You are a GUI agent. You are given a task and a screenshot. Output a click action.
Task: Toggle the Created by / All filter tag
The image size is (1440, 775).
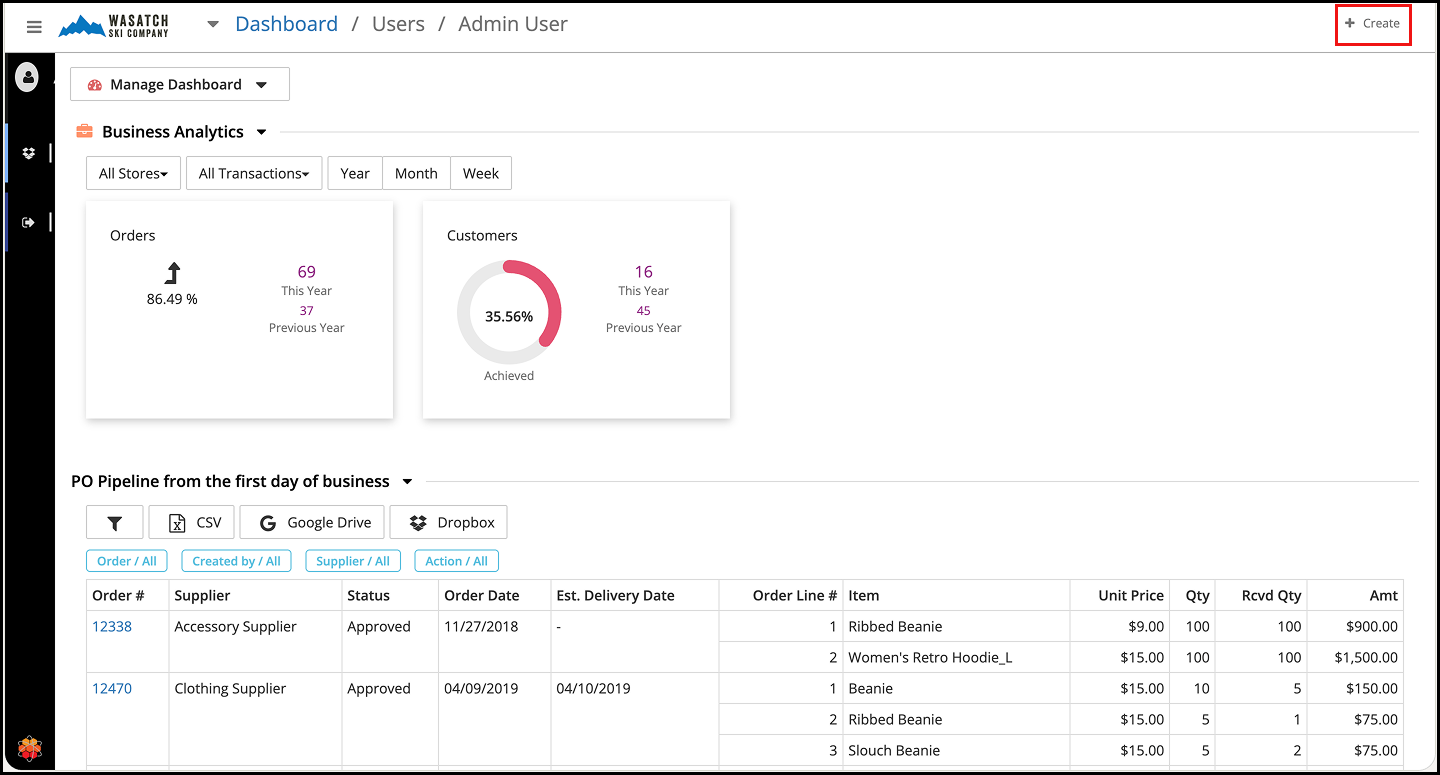(236, 561)
